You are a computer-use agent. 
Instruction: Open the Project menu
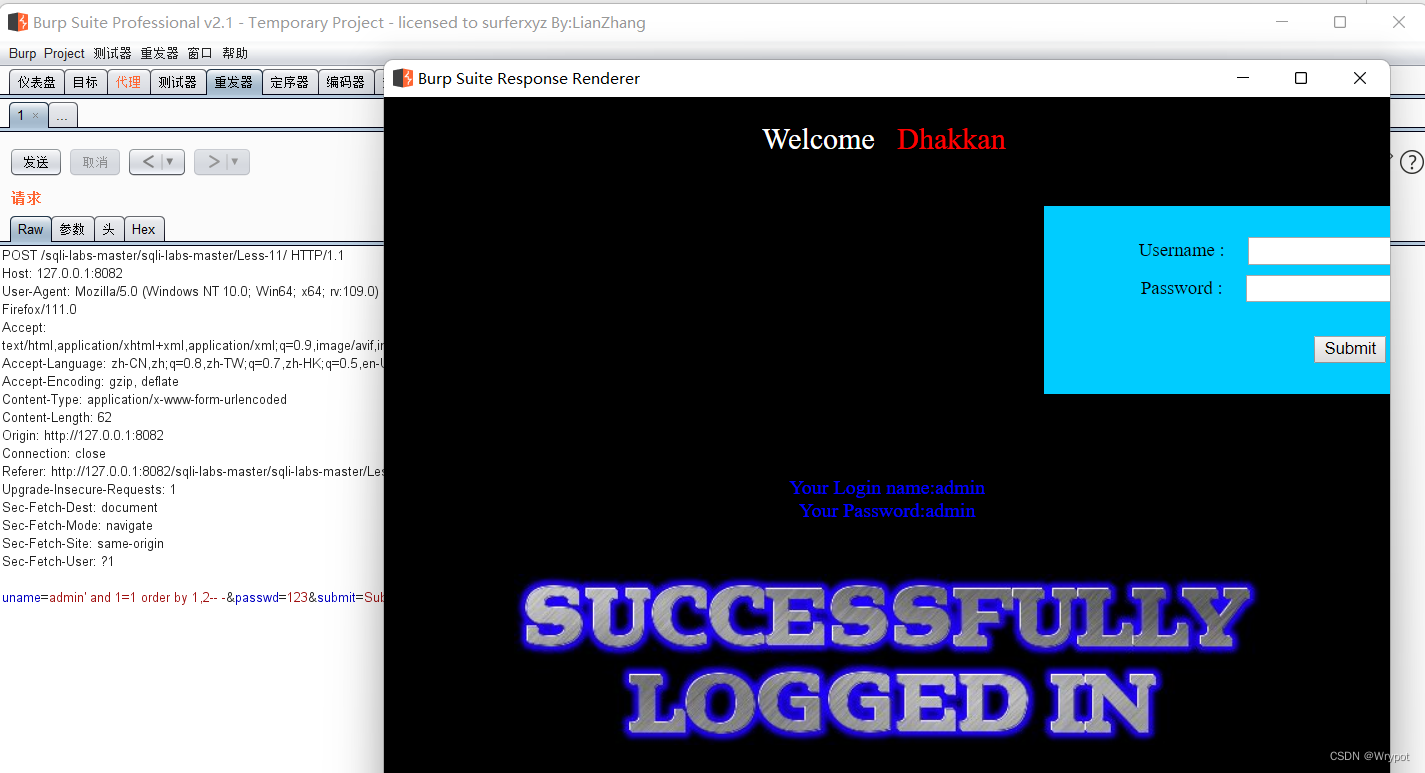click(64, 53)
